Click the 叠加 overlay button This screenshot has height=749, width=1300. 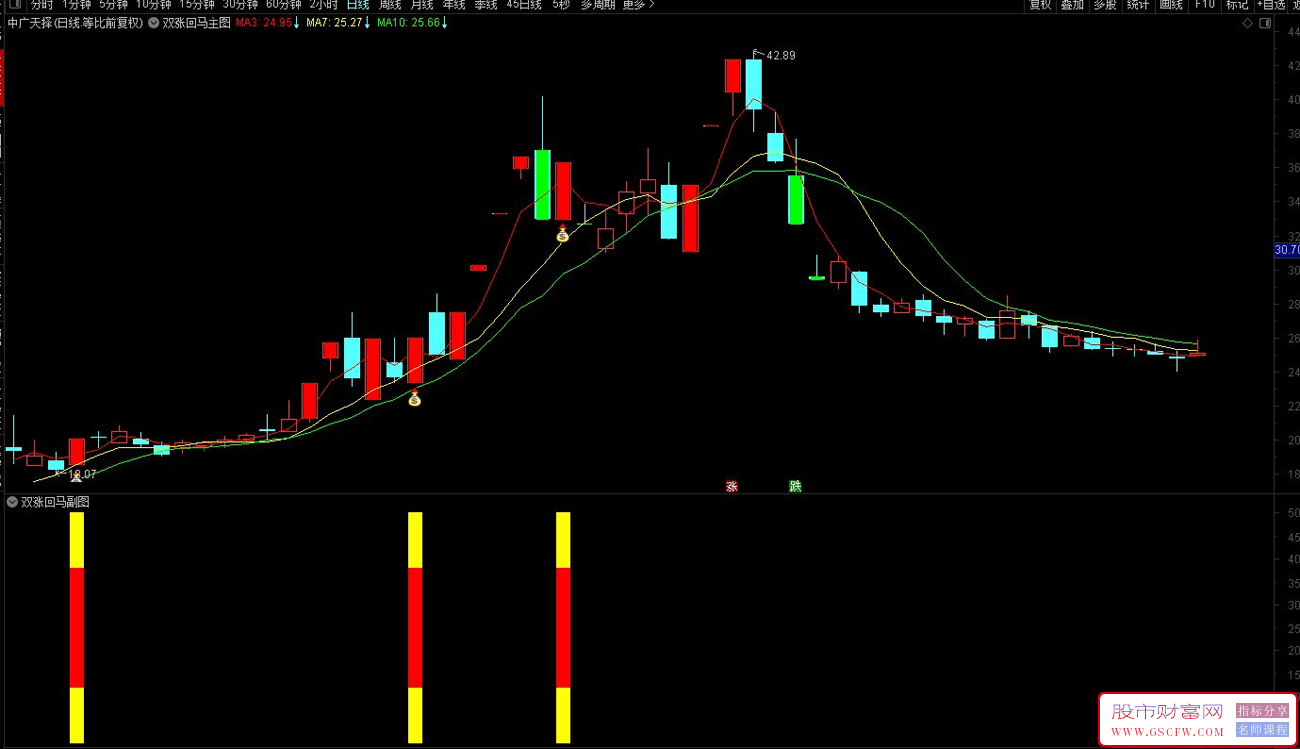tap(1072, 5)
